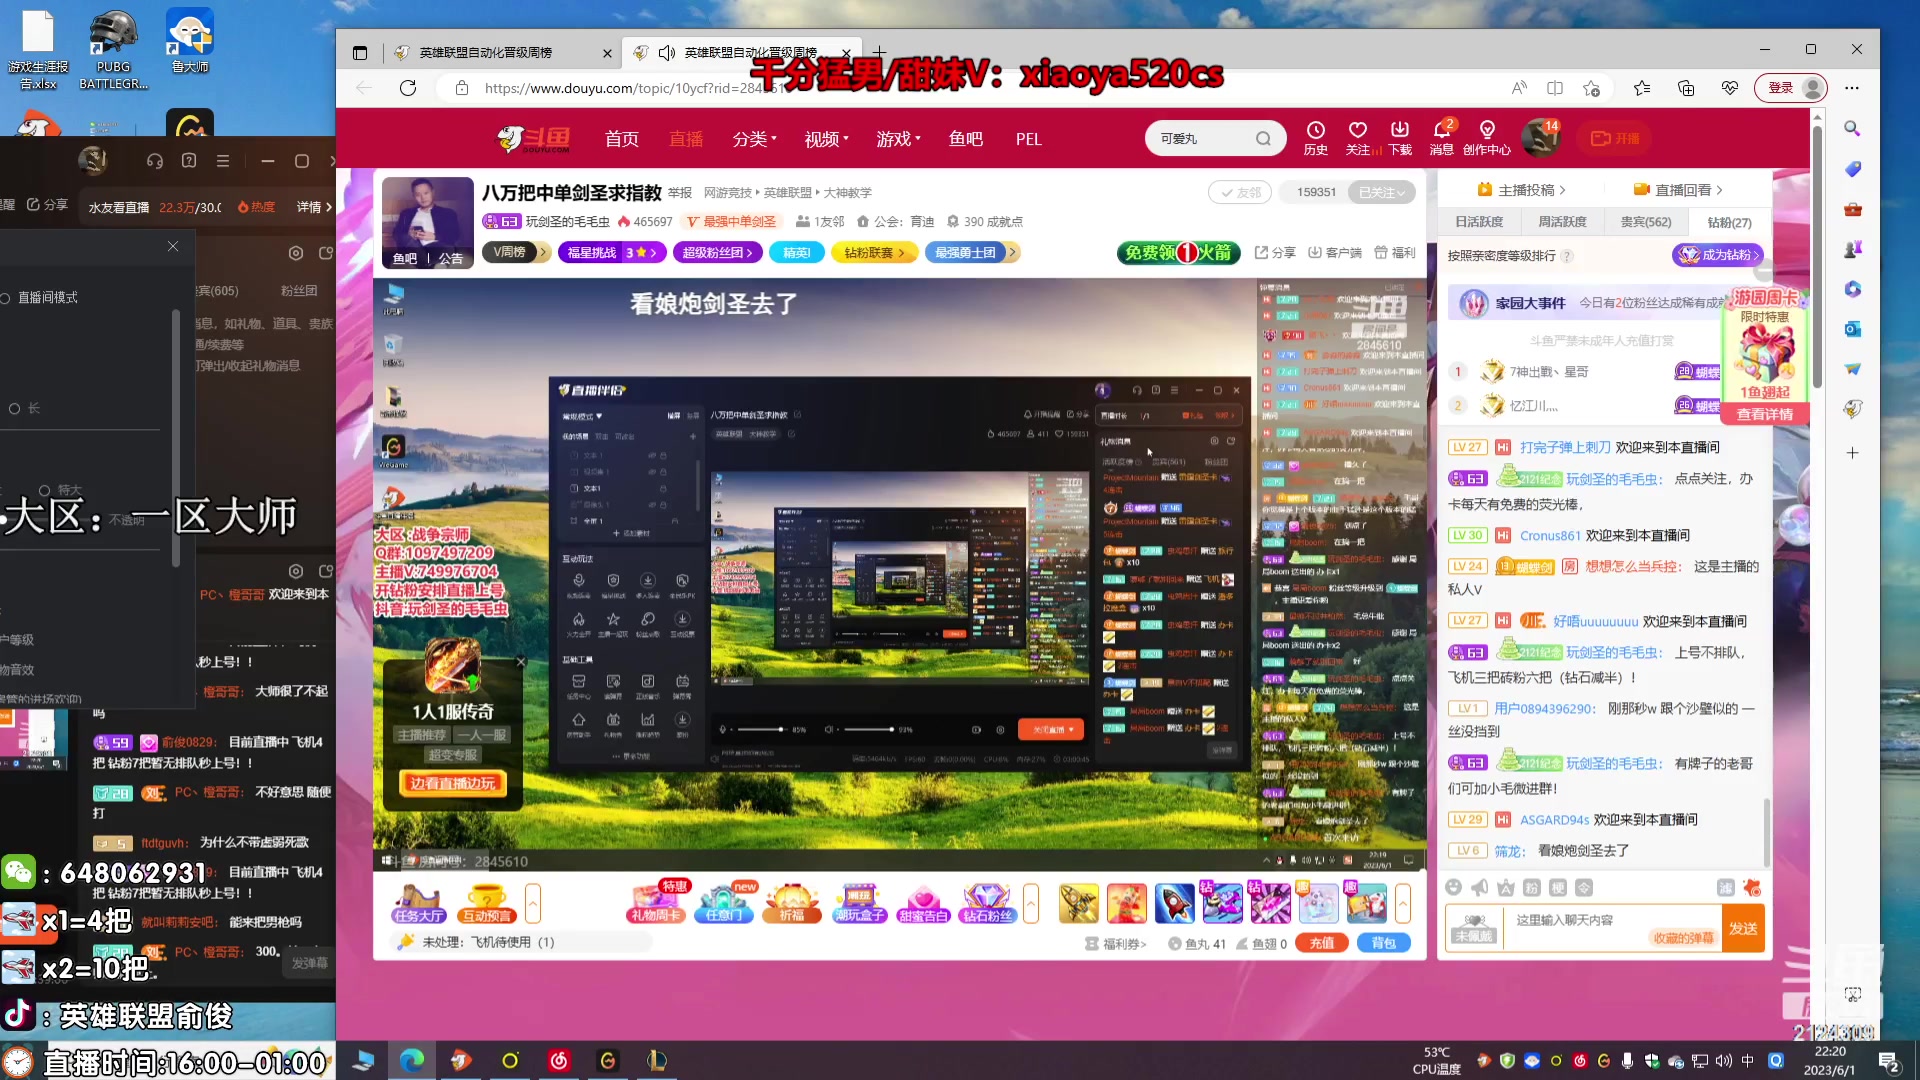This screenshot has height=1080, width=1920.
Task: Toggle browser tab audio mute speaker
Action: click(667, 53)
